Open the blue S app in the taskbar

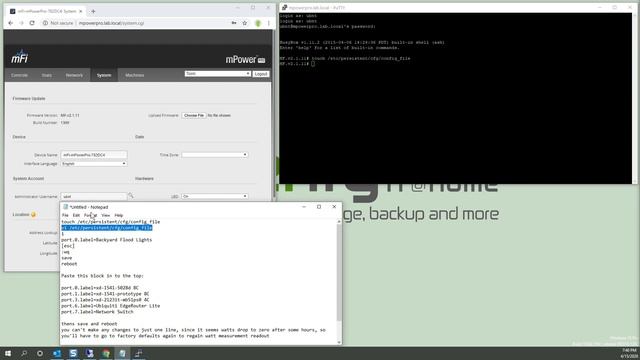coord(73,353)
